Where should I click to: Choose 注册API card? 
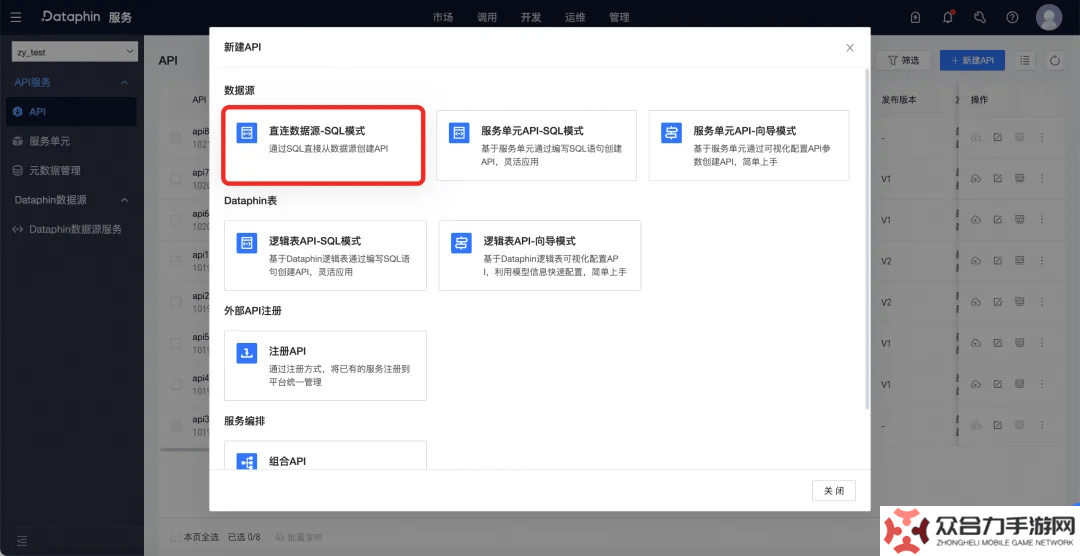click(325, 366)
